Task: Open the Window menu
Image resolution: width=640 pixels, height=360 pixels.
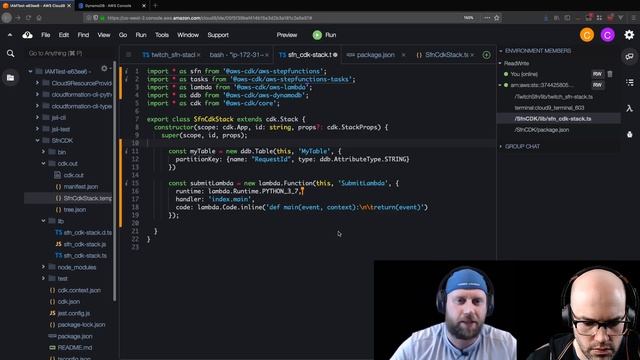Action: tap(188, 35)
